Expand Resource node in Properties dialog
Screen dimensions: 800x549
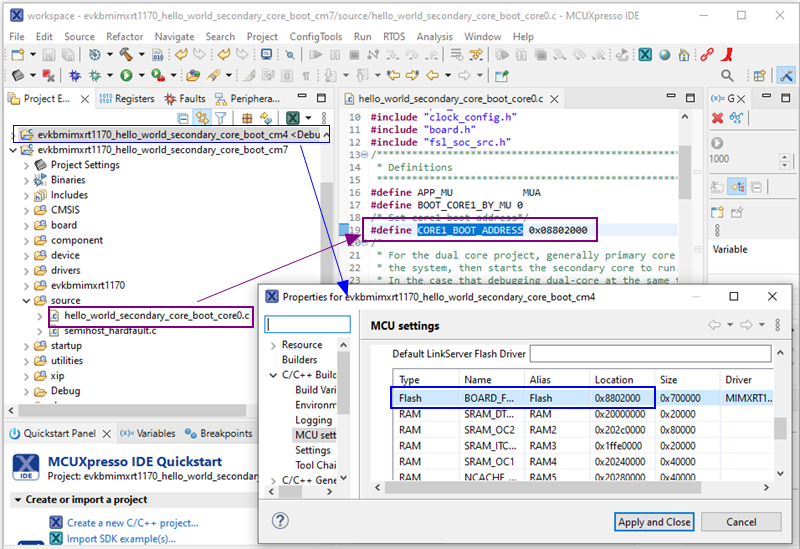272,345
